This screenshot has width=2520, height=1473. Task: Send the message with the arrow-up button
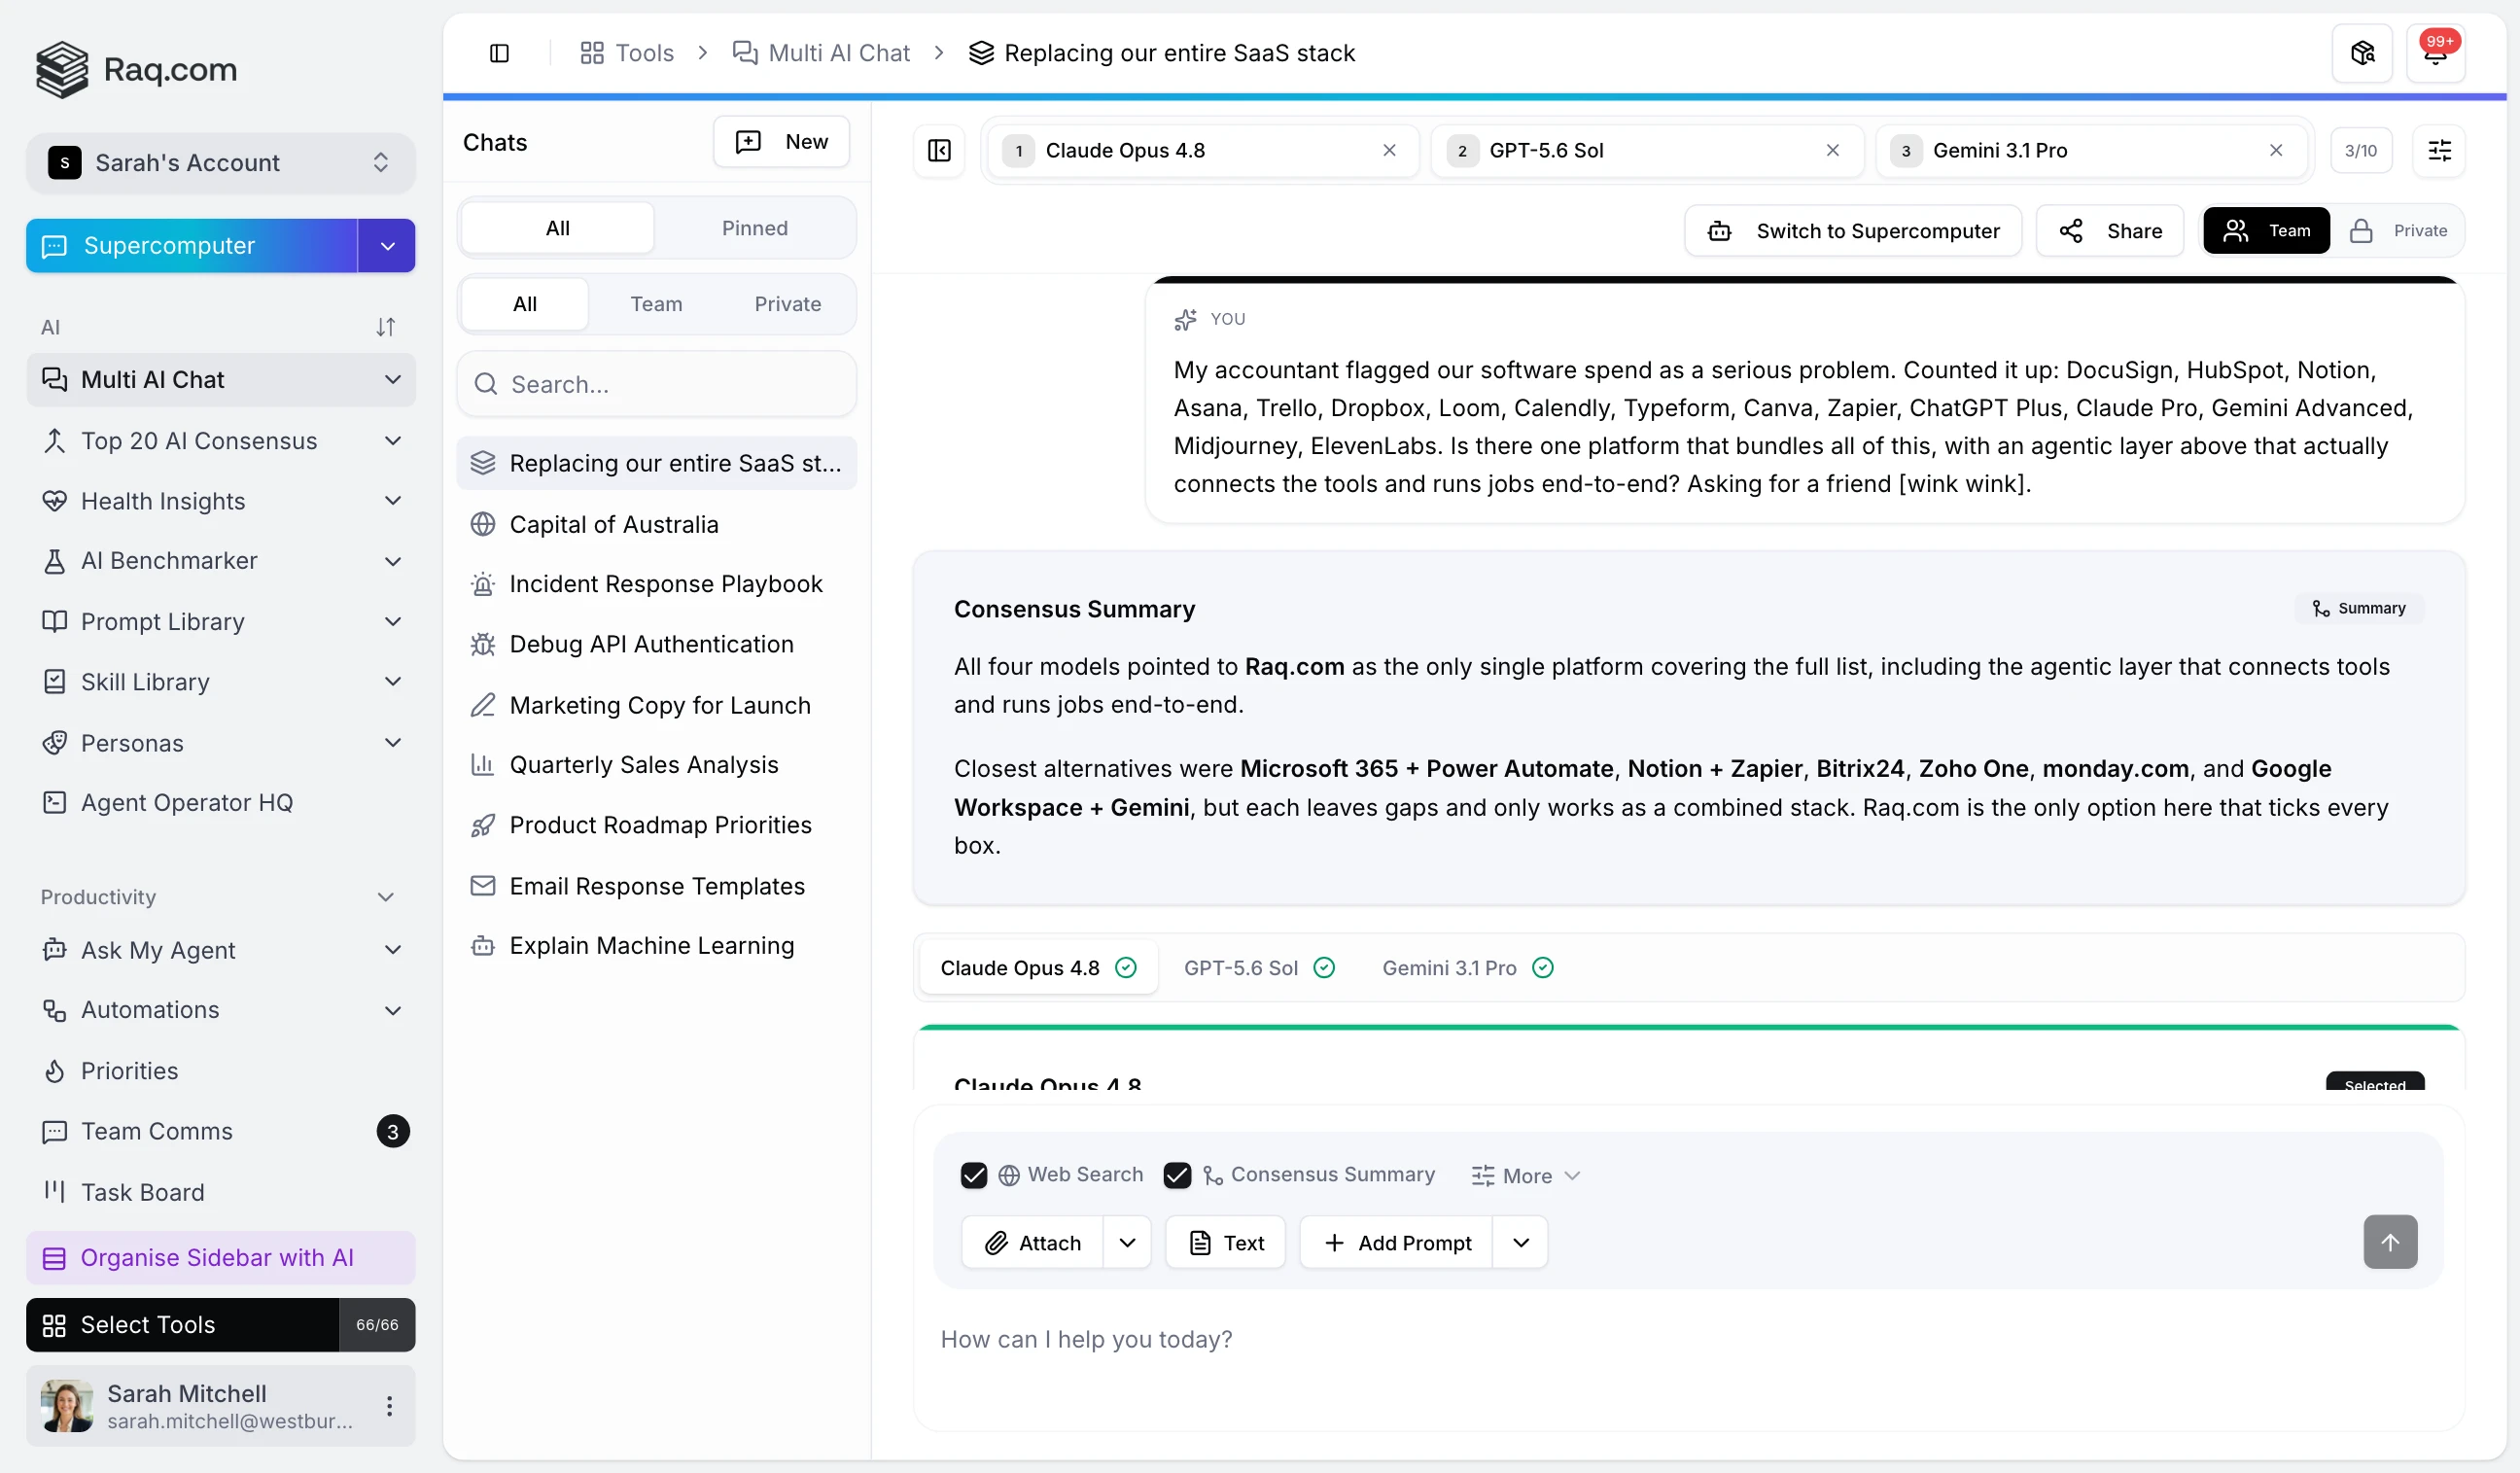[2389, 1242]
